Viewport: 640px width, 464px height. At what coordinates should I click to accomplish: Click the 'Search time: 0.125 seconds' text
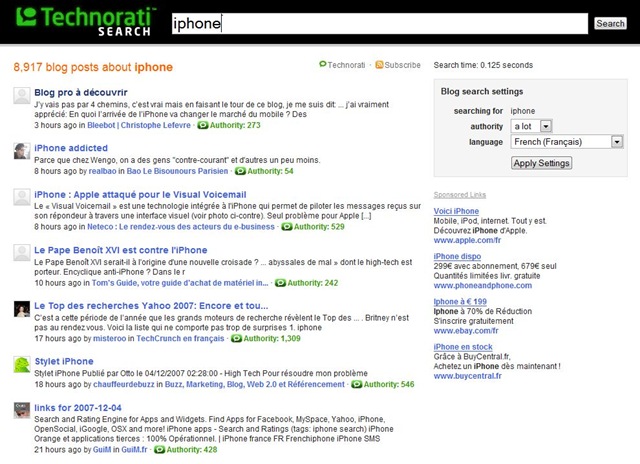(x=483, y=65)
